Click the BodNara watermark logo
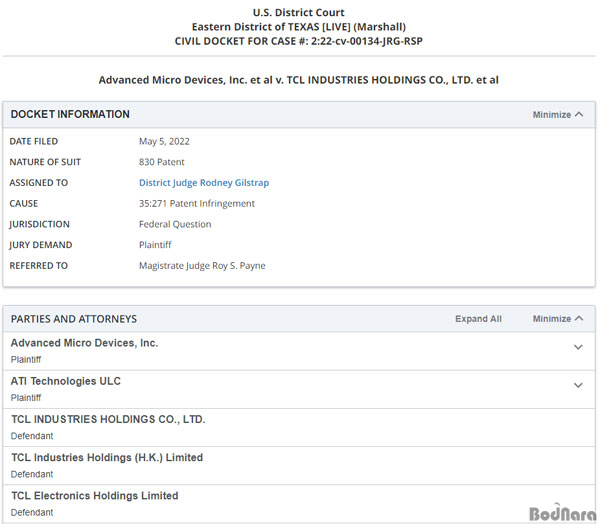Screen dimensions: 600x524 pos(562,513)
